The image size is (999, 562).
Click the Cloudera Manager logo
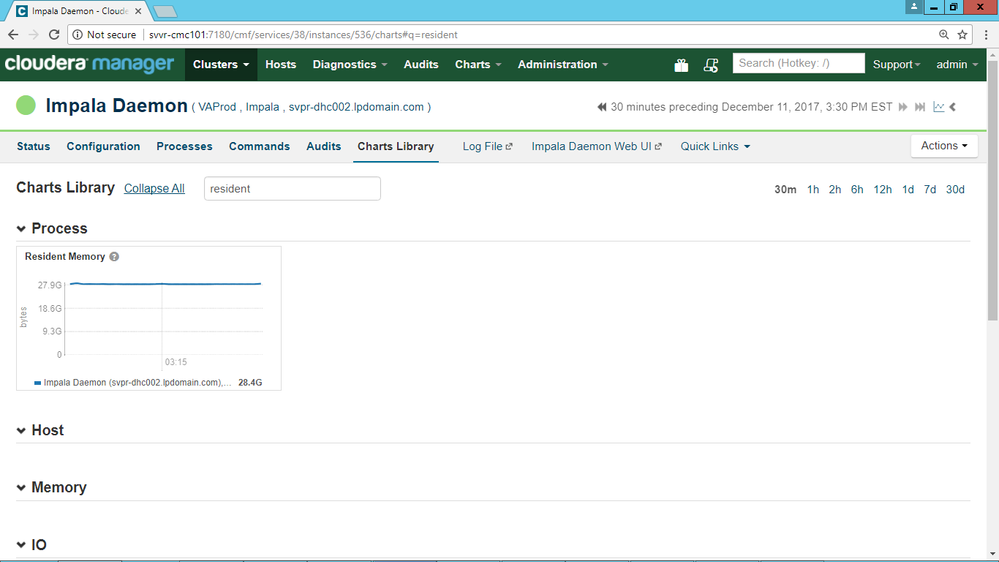(89, 64)
